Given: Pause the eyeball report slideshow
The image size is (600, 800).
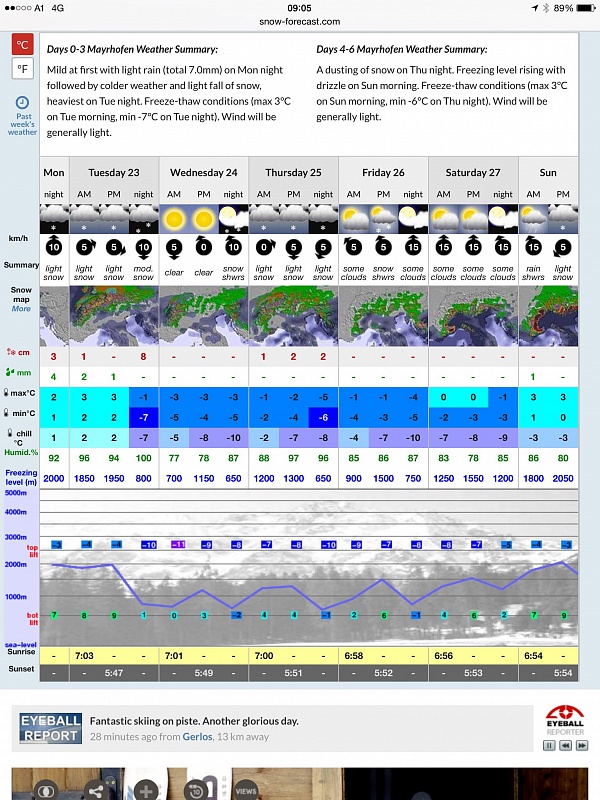Looking at the screenshot, I should (549, 745).
